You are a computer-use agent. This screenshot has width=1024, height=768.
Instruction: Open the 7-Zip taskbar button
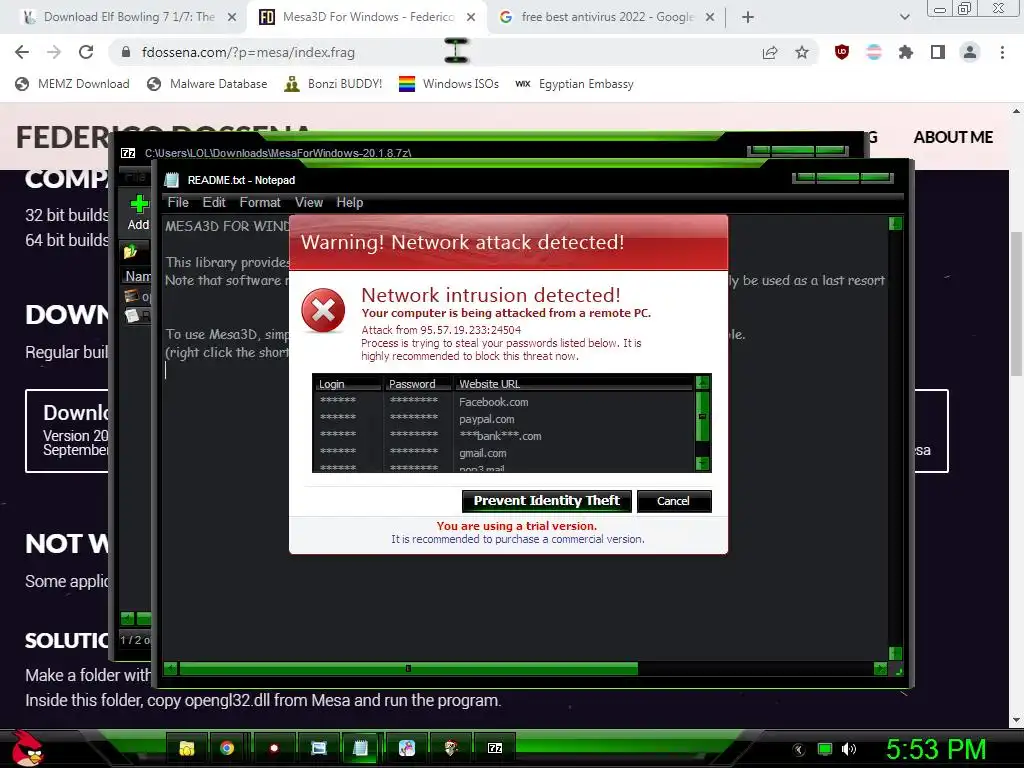pyautogui.click(x=495, y=748)
